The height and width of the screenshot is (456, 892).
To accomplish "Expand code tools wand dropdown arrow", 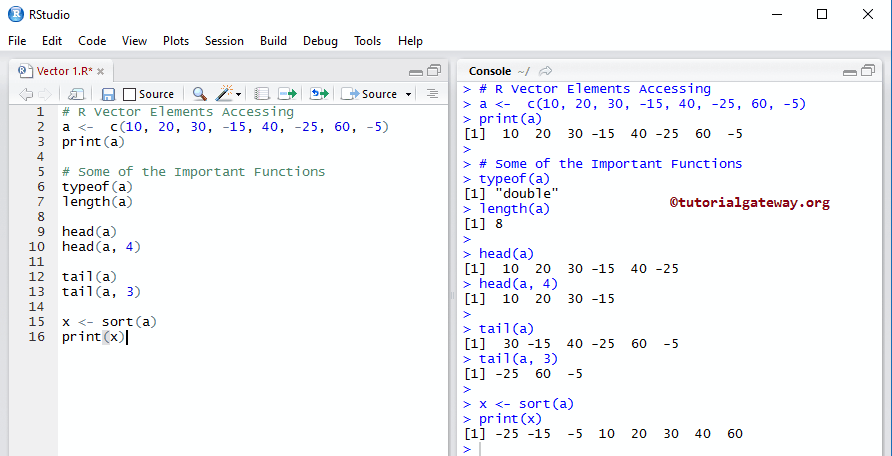I will pyautogui.click(x=238, y=94).
